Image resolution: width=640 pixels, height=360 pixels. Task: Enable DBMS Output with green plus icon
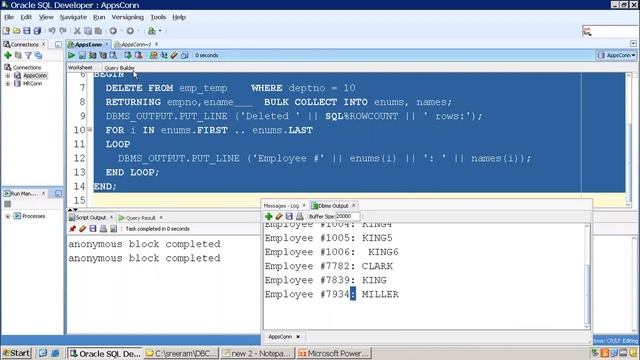pos(269,216)
